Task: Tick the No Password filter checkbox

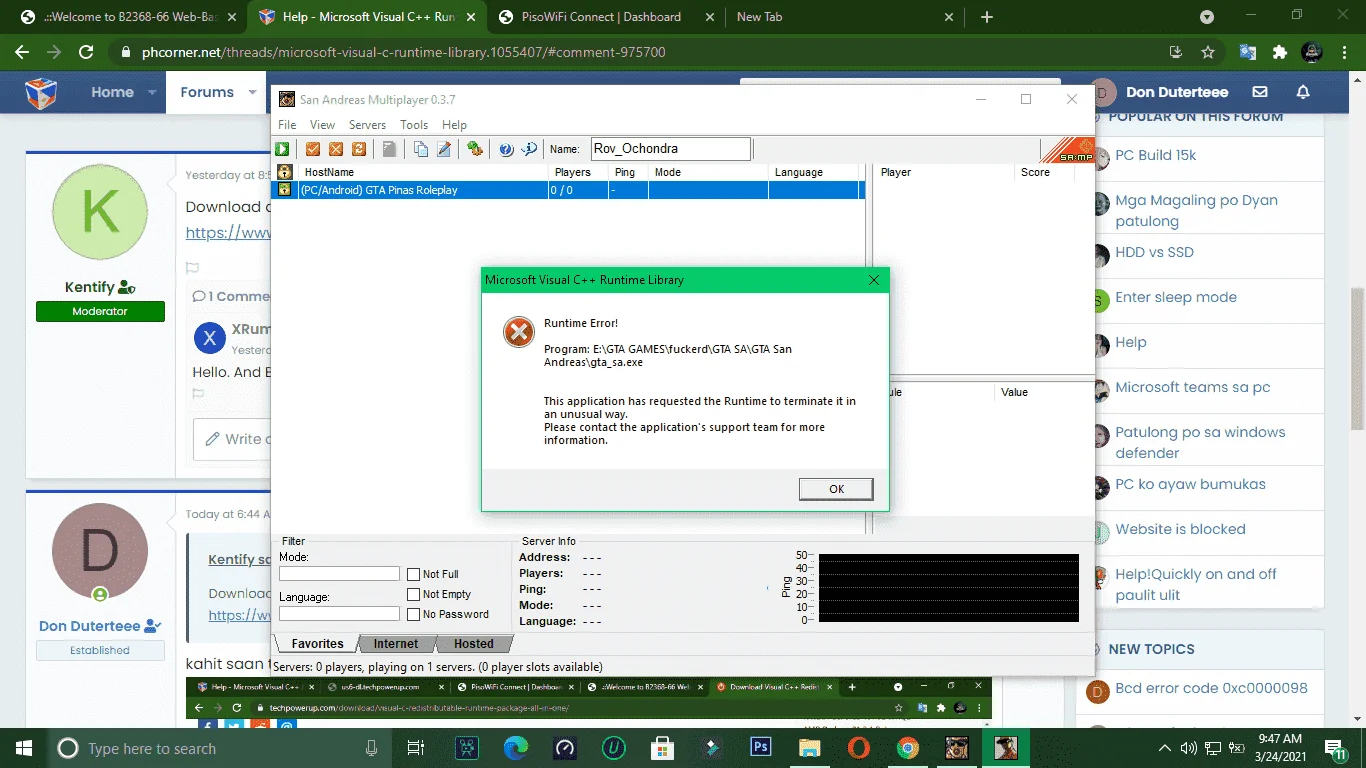Action: click(x=413, y=614)
